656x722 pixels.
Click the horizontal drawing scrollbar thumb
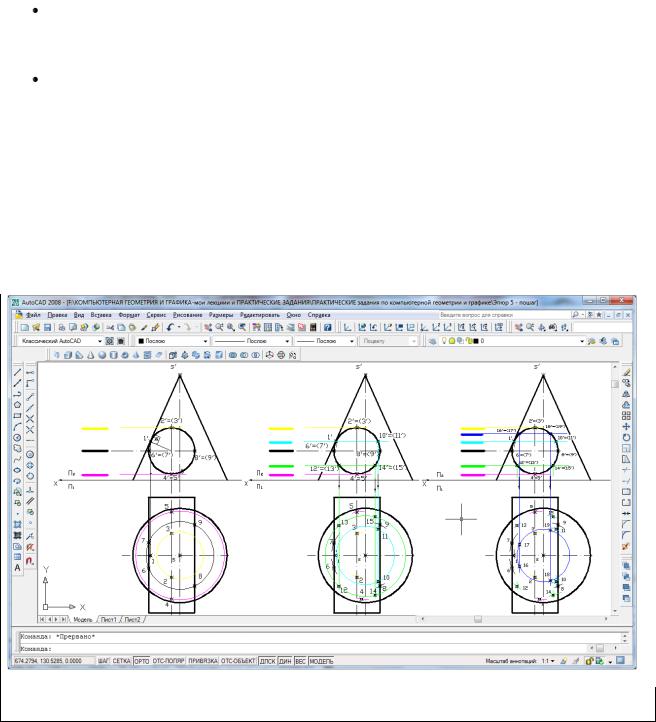pyautogui.click(x=478, y=619)
